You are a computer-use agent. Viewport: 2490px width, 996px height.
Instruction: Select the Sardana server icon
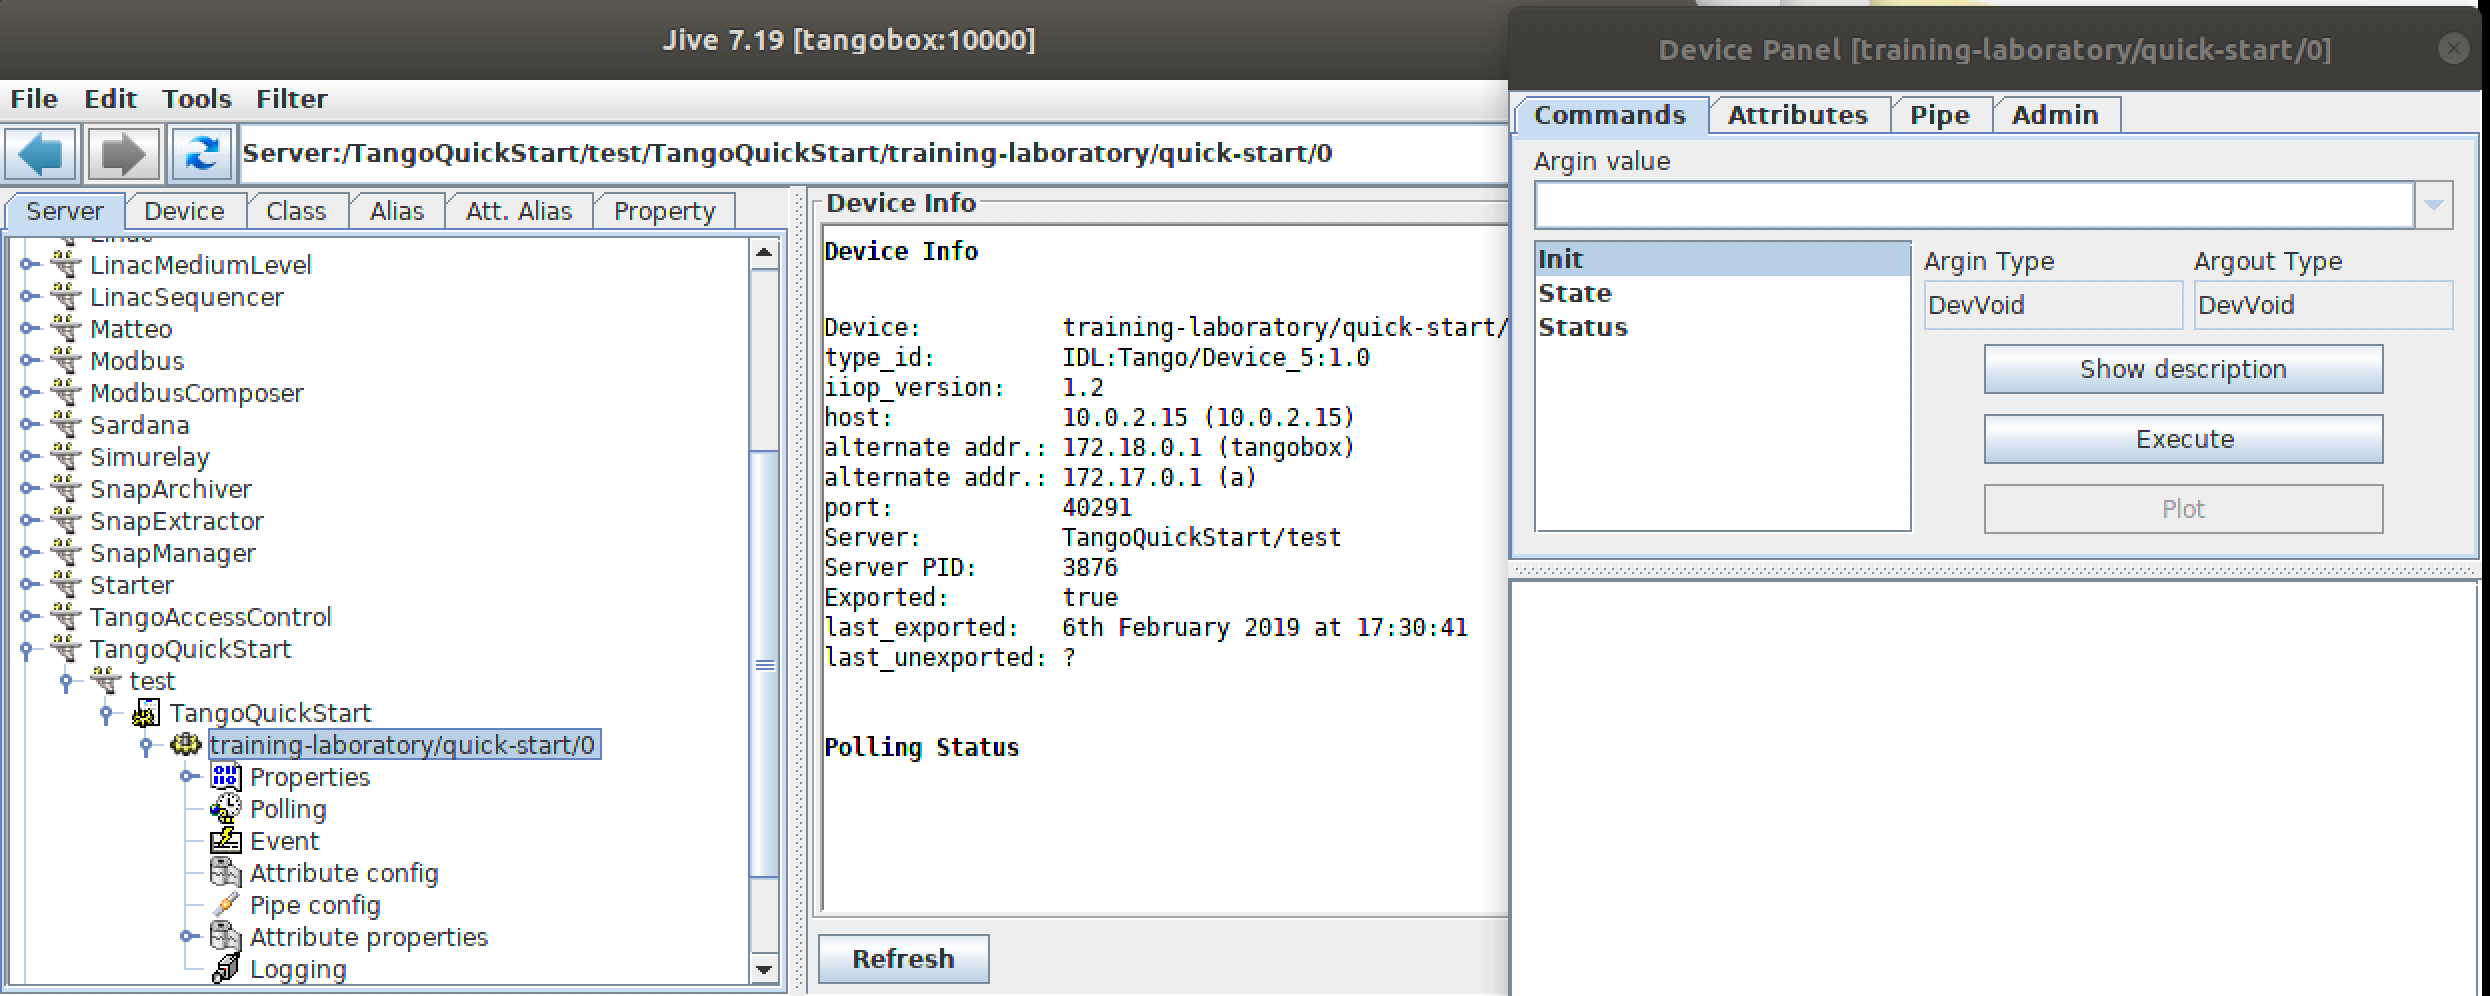click(66, 425)
